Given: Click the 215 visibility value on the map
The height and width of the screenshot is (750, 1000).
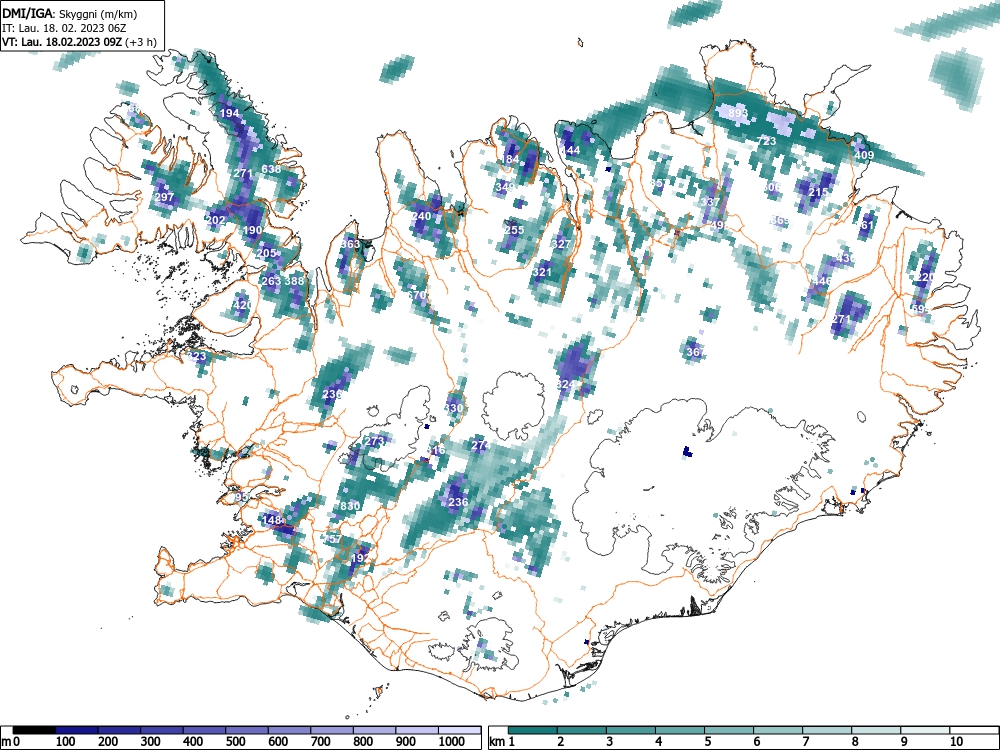Looking at the screenshot, I should [x=818, y=193].
